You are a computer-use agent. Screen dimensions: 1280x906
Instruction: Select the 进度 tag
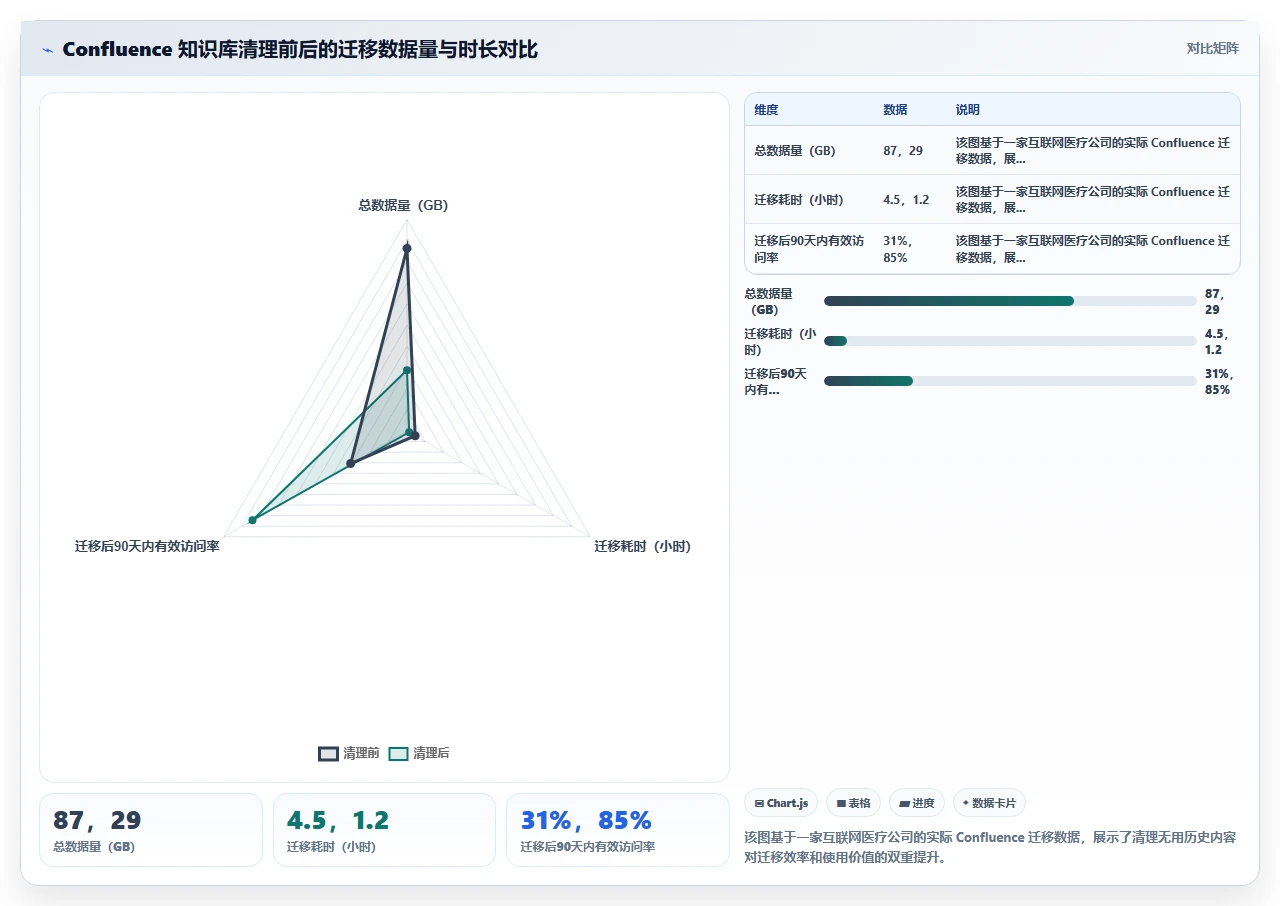tap(917, 803)
